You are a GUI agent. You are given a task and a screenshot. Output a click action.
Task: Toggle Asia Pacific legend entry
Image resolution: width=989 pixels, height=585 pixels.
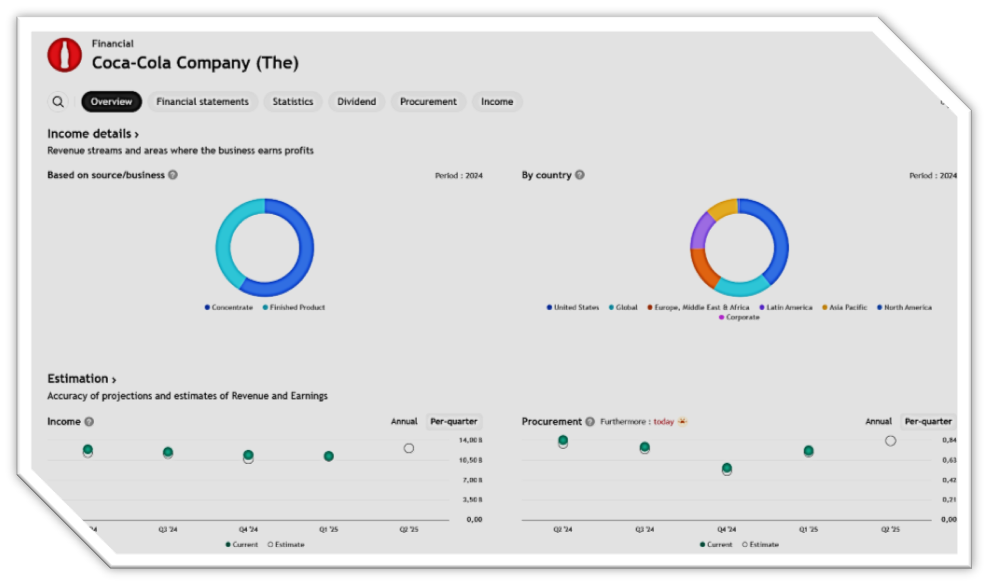coord(845,307)
